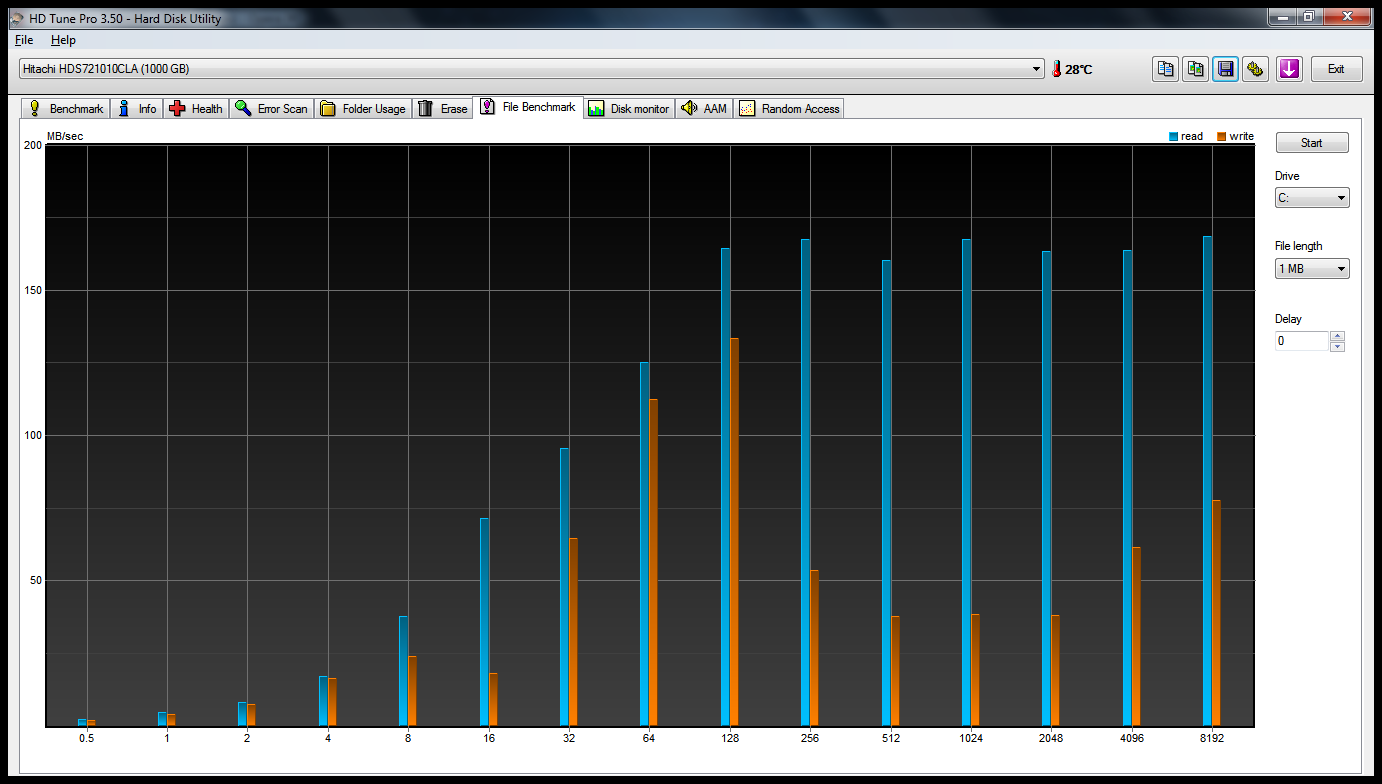Switch to the Error Scan tab
This screenshot has height=784, width=1382.
click(x=271, y=108)
